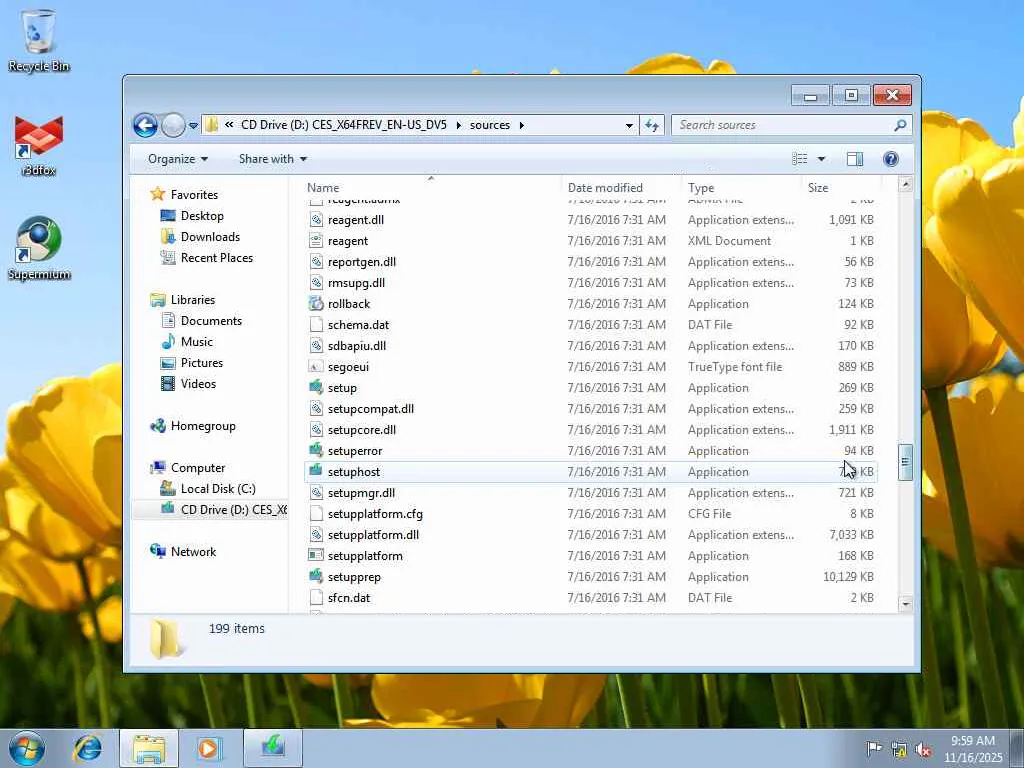
Task: Open the Windows Start button
Action: click(x=27, y=748)
